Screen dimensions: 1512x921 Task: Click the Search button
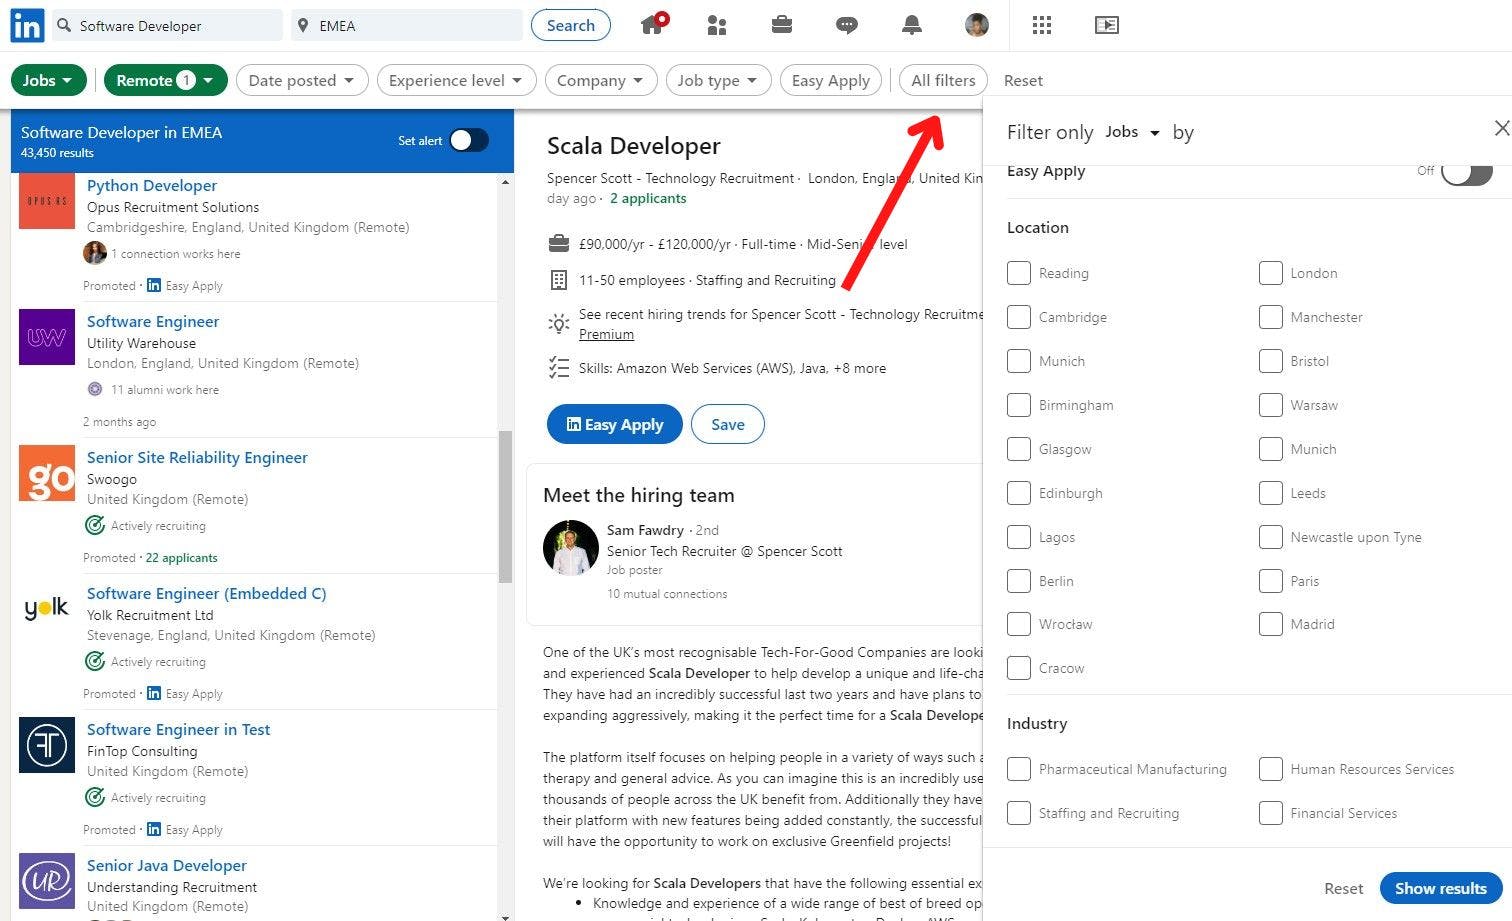point(571,25)
